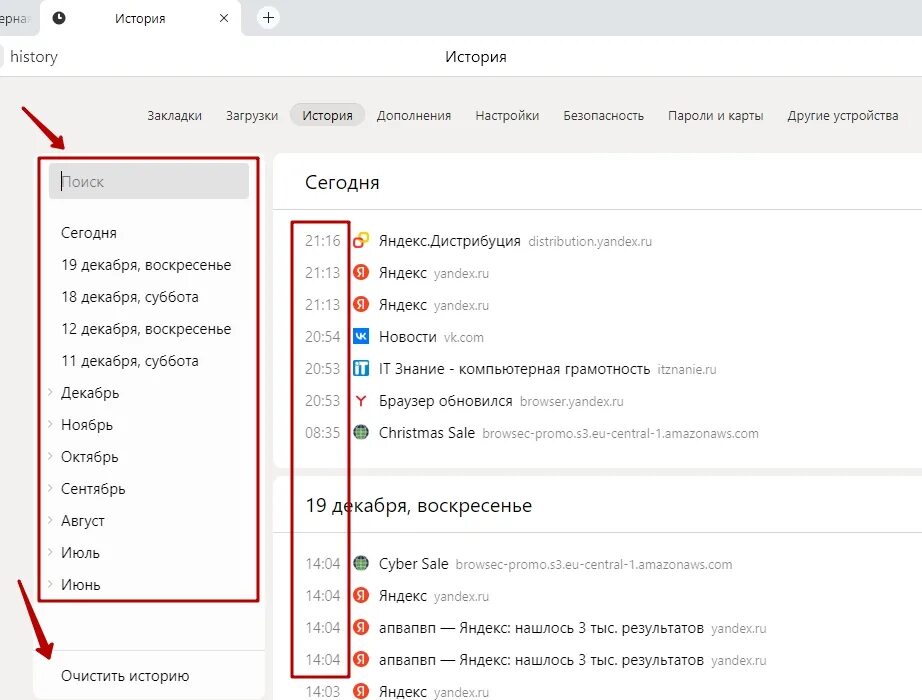The image size is (922, 700).
Task: Open the Браузер обновился history entry
Action: point(446,401)
